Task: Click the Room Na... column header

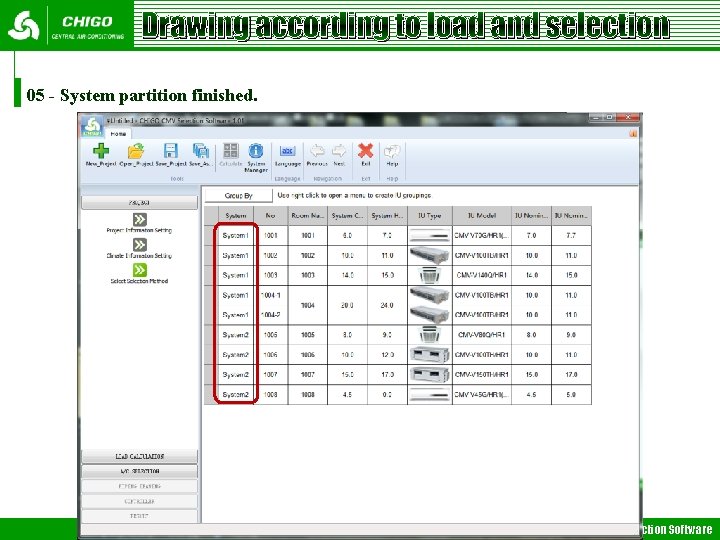Action: tap(308, 216)
